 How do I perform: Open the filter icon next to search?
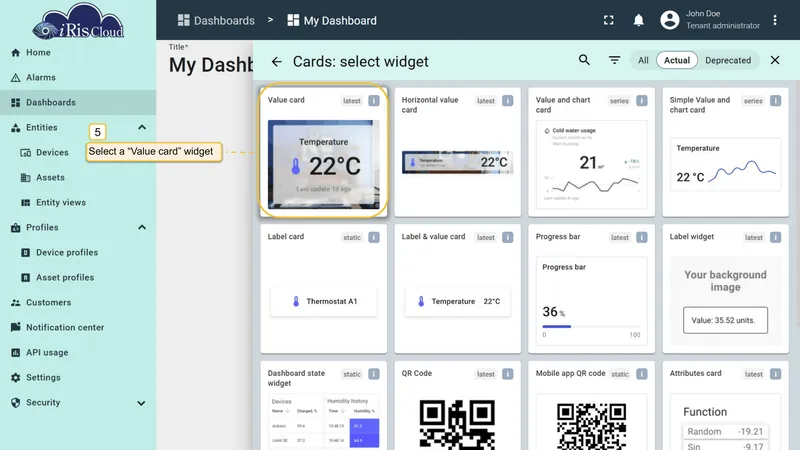pos(614,60)
